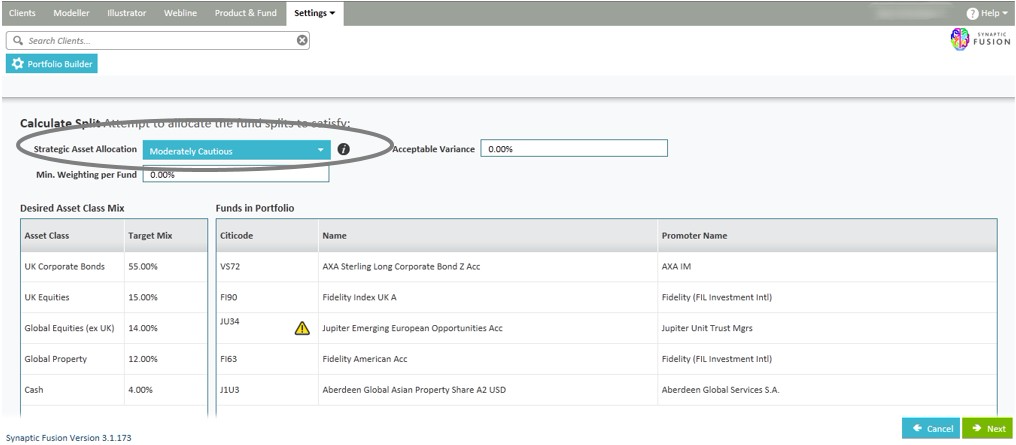Click the Target Mix column header
This screenshot has width=1016, height=445.
coord(165,236)
